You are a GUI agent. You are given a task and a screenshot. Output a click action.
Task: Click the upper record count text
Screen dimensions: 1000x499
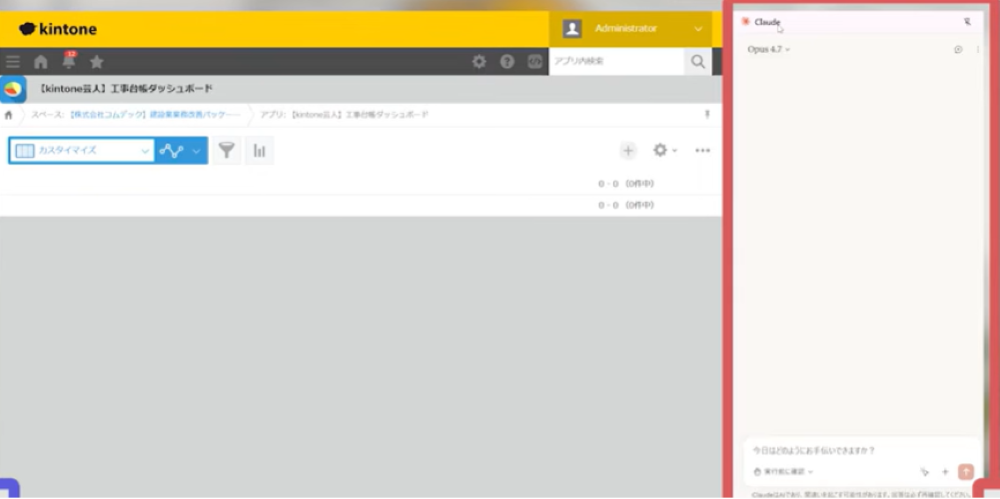(626, 184)
